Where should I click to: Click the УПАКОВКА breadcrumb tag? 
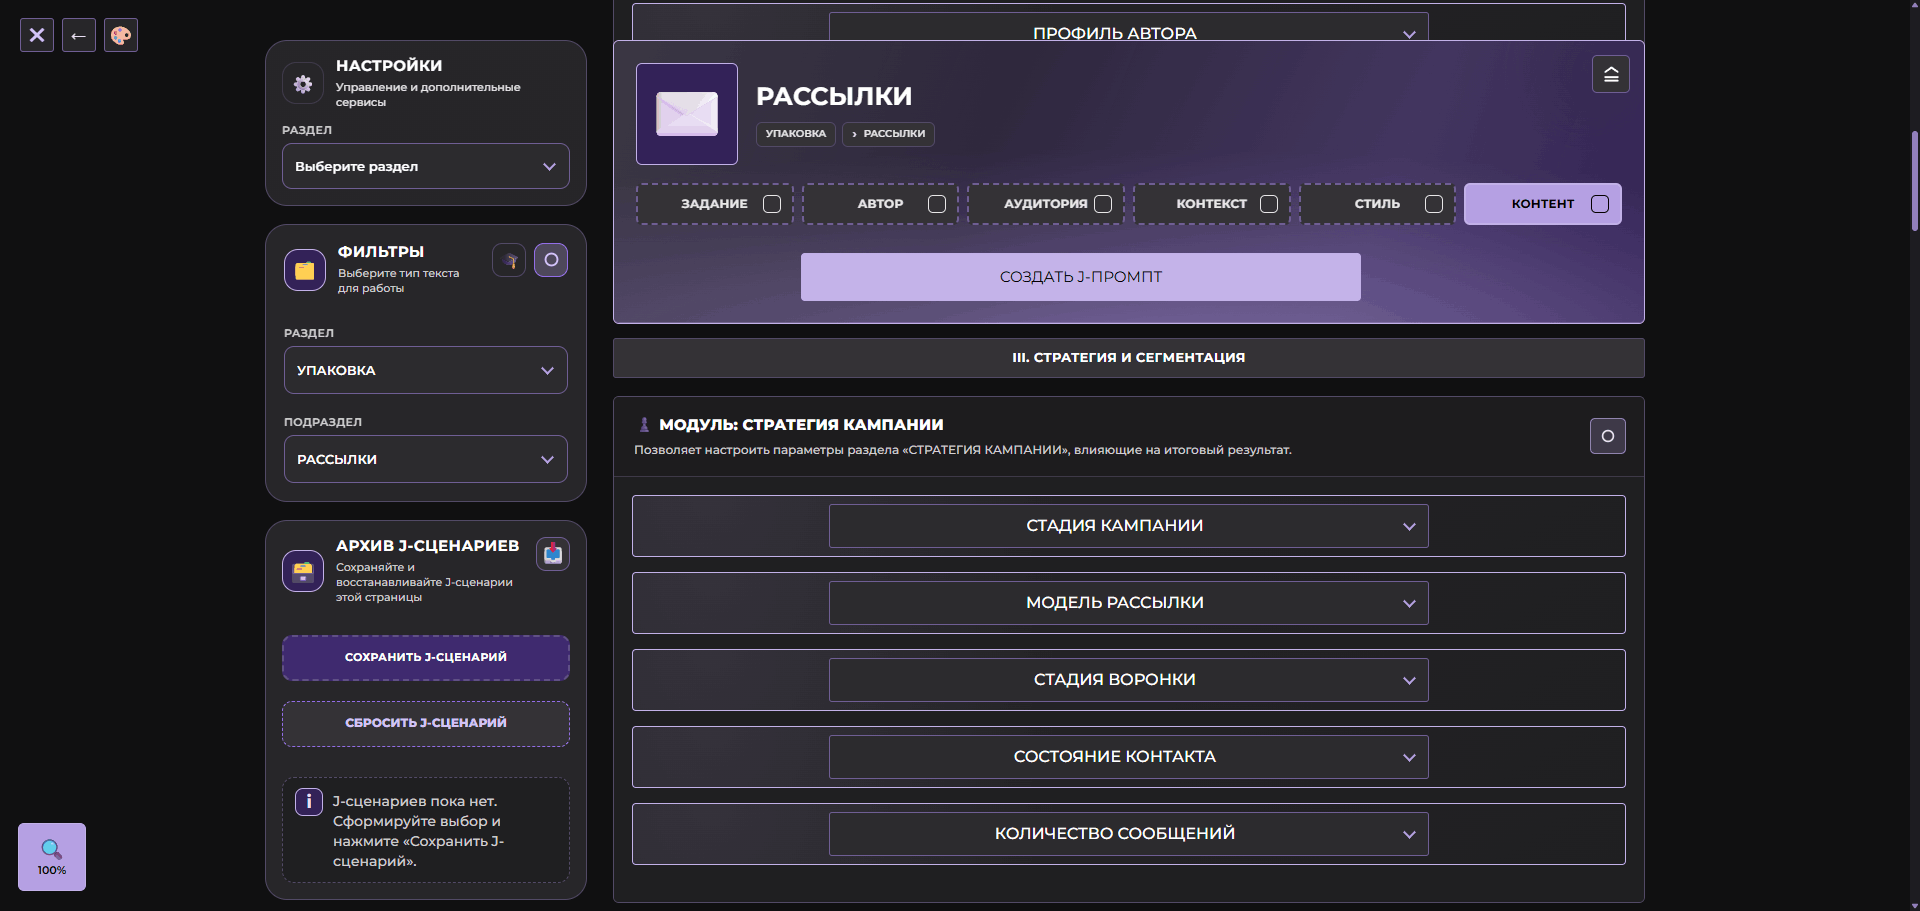tap(796, 134)
